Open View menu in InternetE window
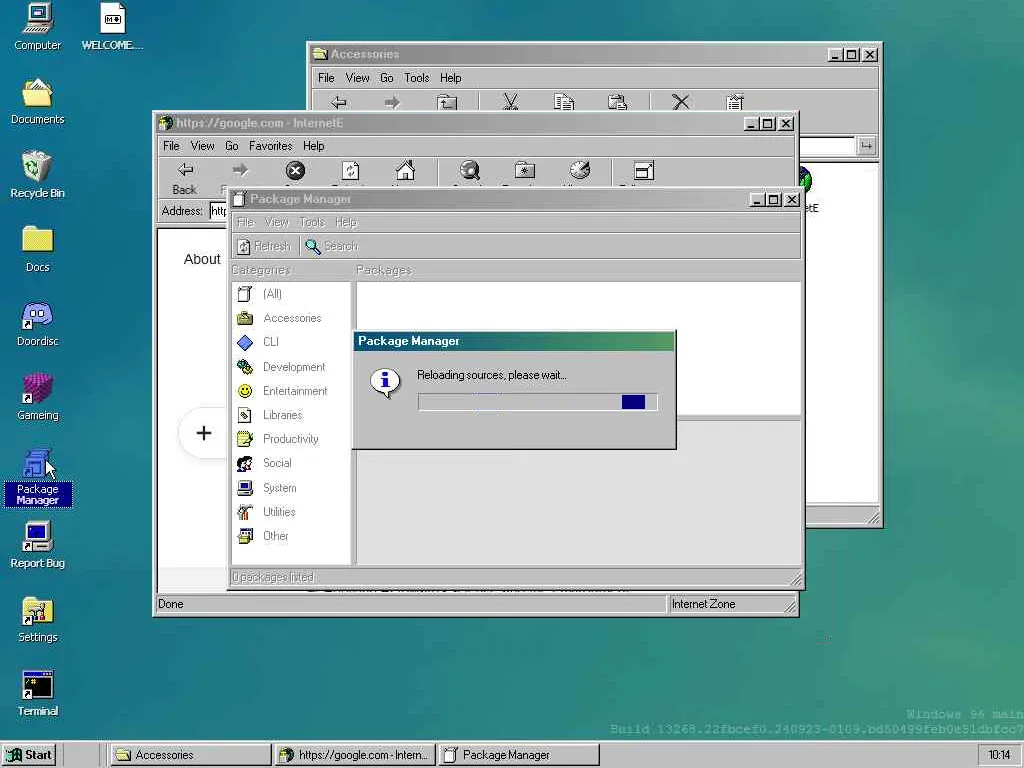 pos(202,146)
